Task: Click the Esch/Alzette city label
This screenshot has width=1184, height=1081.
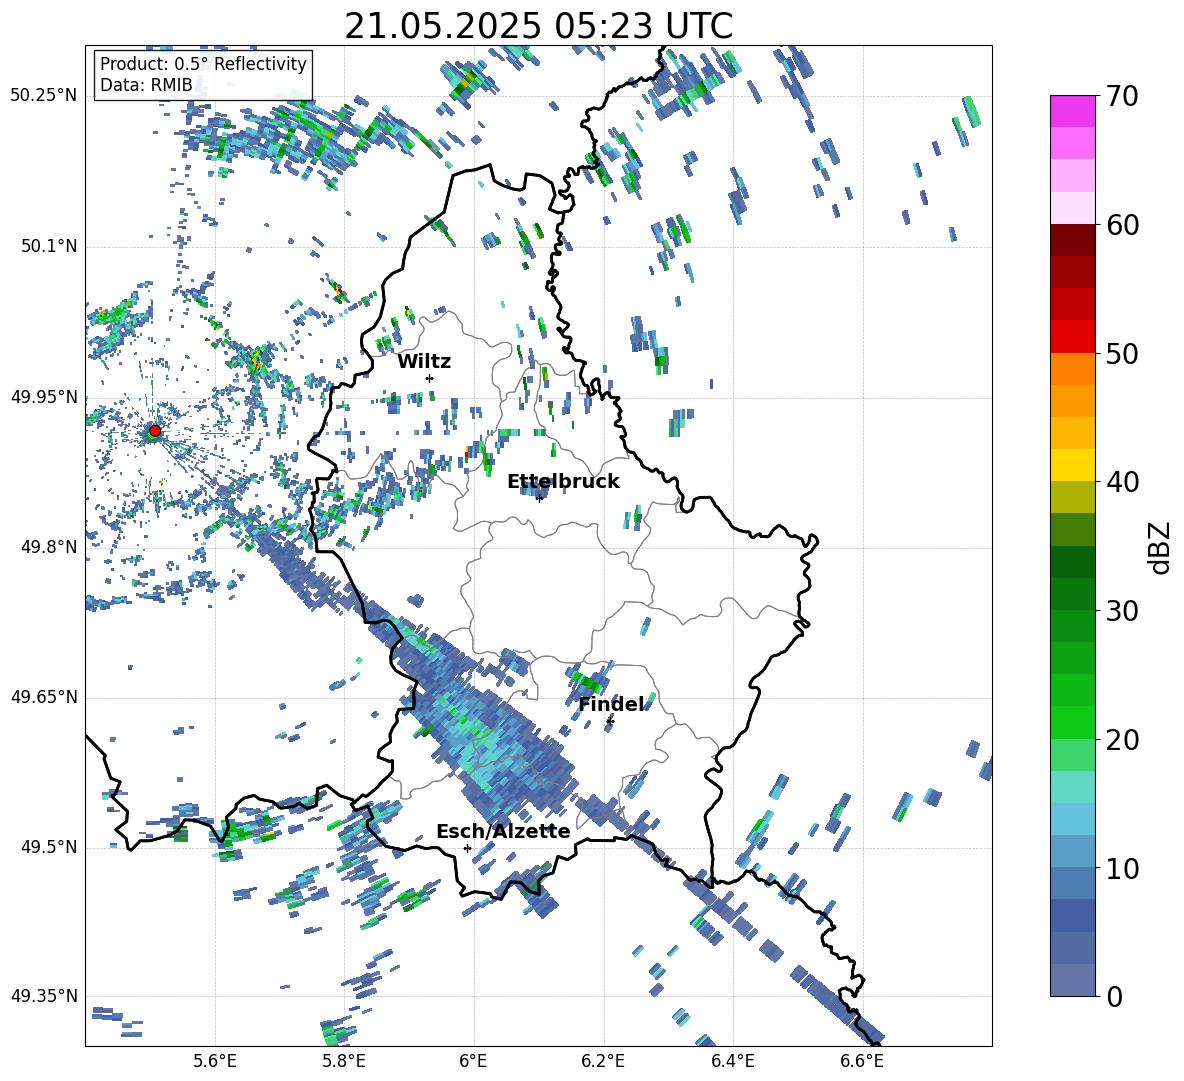Action: (x=503, y=831)
